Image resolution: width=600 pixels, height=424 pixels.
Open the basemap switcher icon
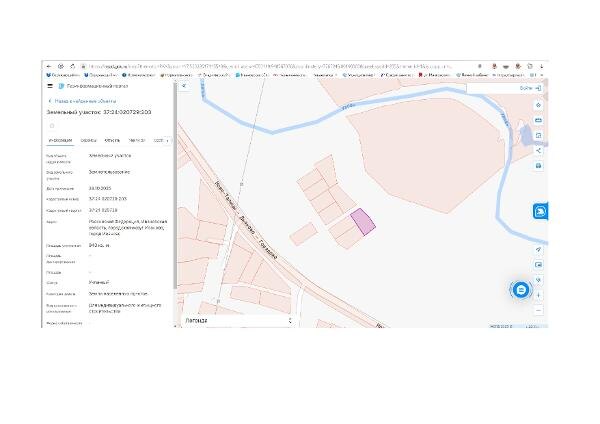coord(538,265)
